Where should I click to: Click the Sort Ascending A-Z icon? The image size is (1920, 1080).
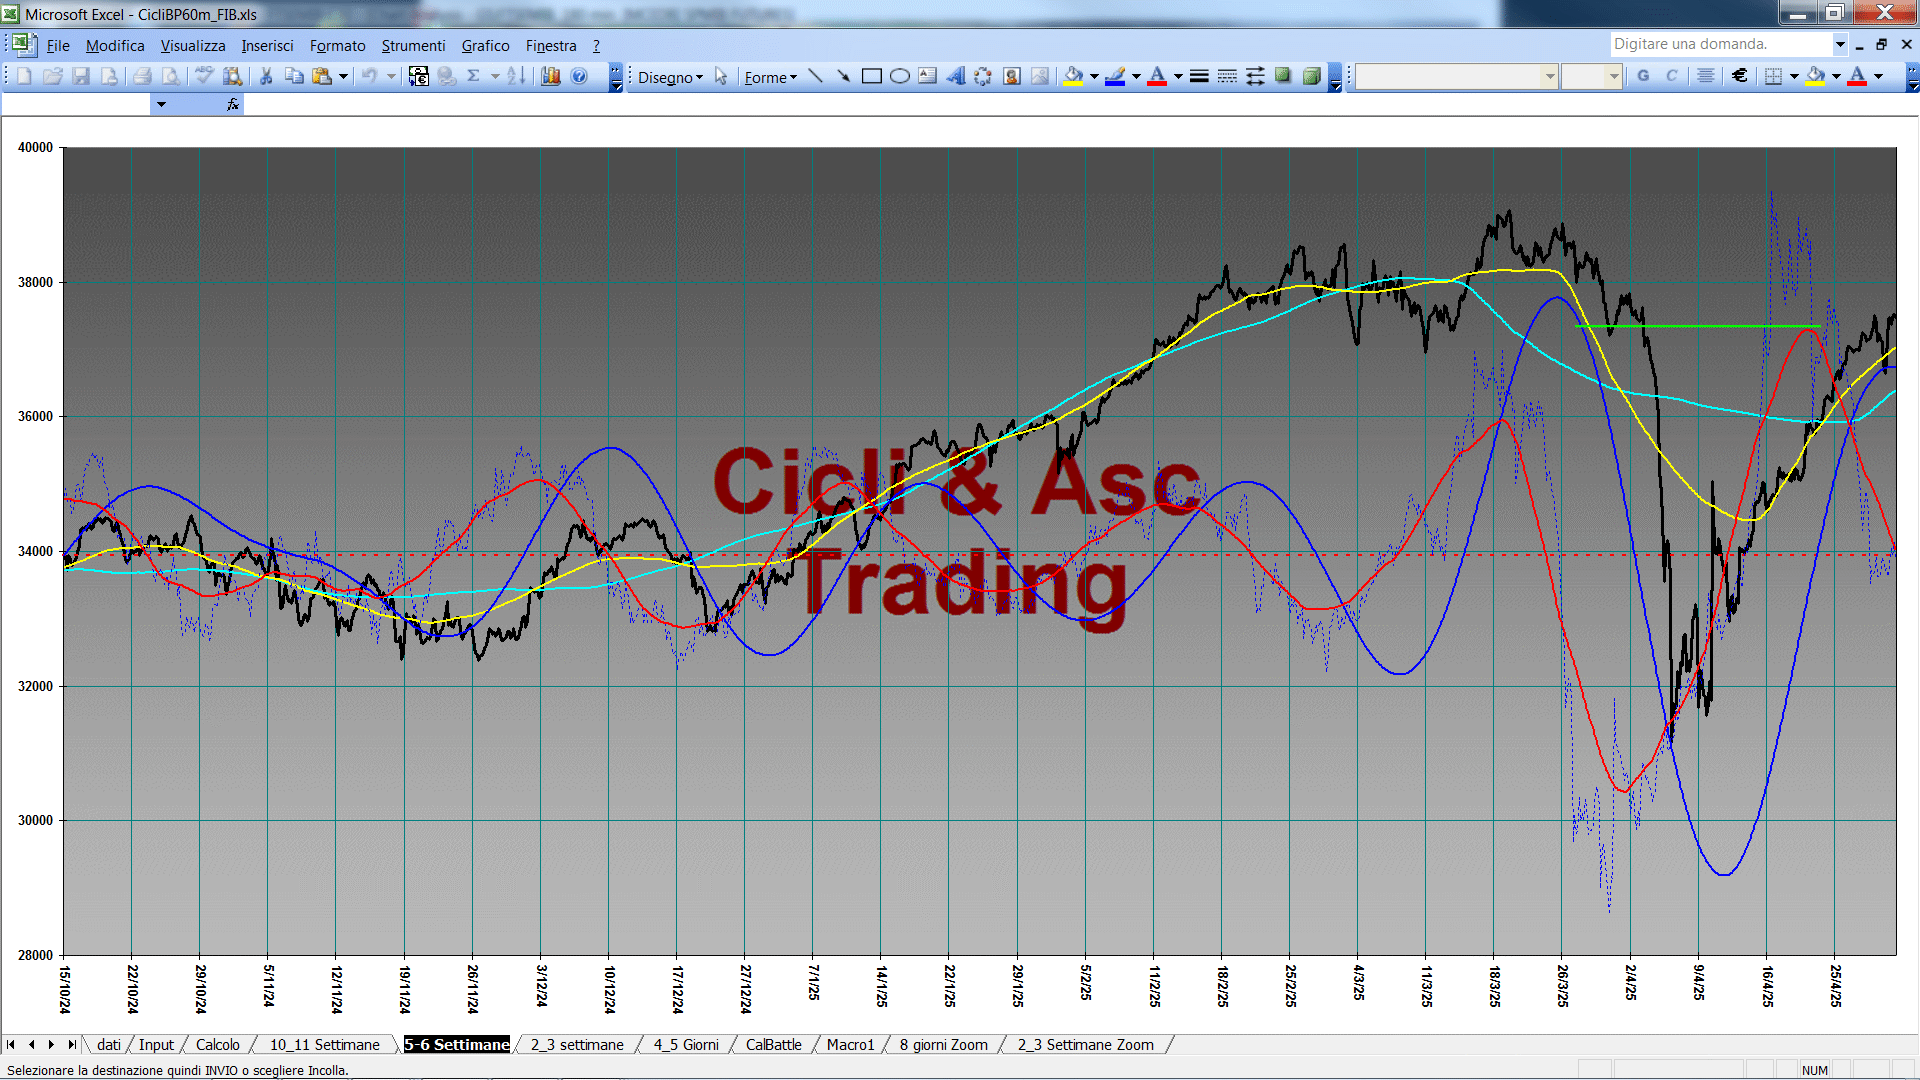click(516, 76)
